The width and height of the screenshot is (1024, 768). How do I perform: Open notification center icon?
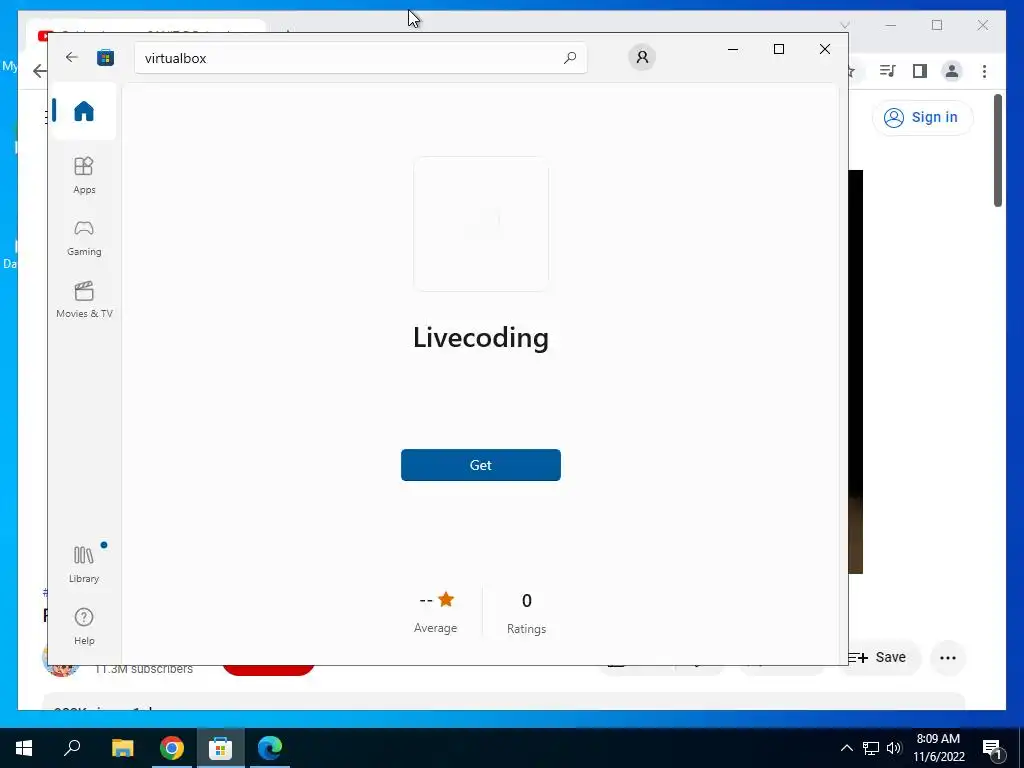[x=993, y=748]
